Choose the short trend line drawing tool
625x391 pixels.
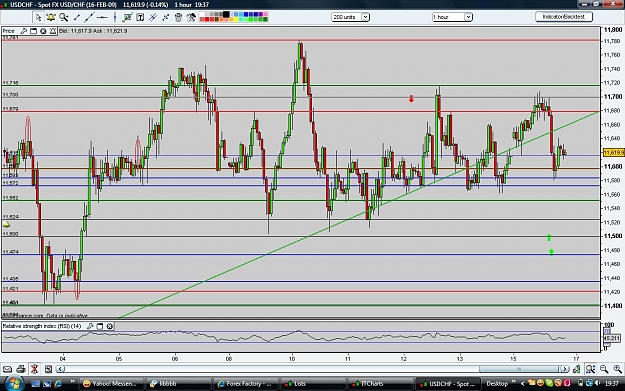point(77,17)
